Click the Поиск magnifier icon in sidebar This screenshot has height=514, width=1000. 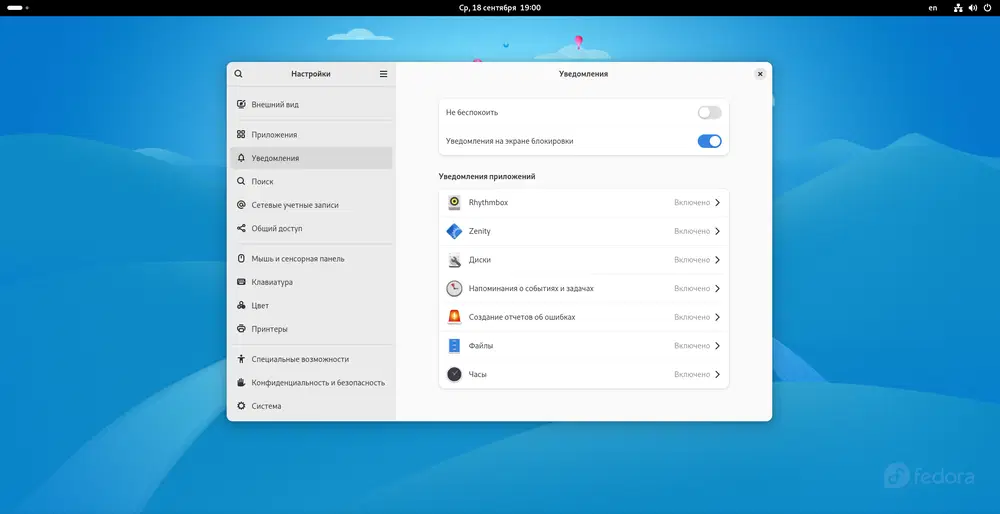tap(241, 181)
